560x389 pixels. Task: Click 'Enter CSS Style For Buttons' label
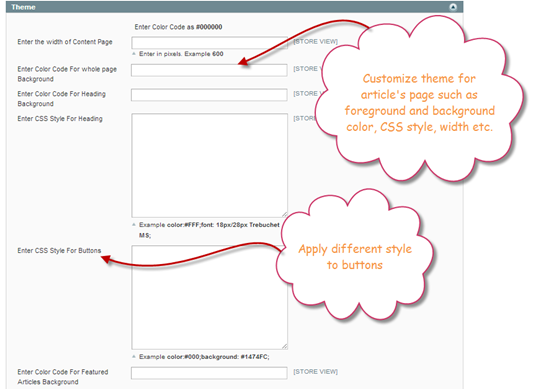(x=59, y=250)
